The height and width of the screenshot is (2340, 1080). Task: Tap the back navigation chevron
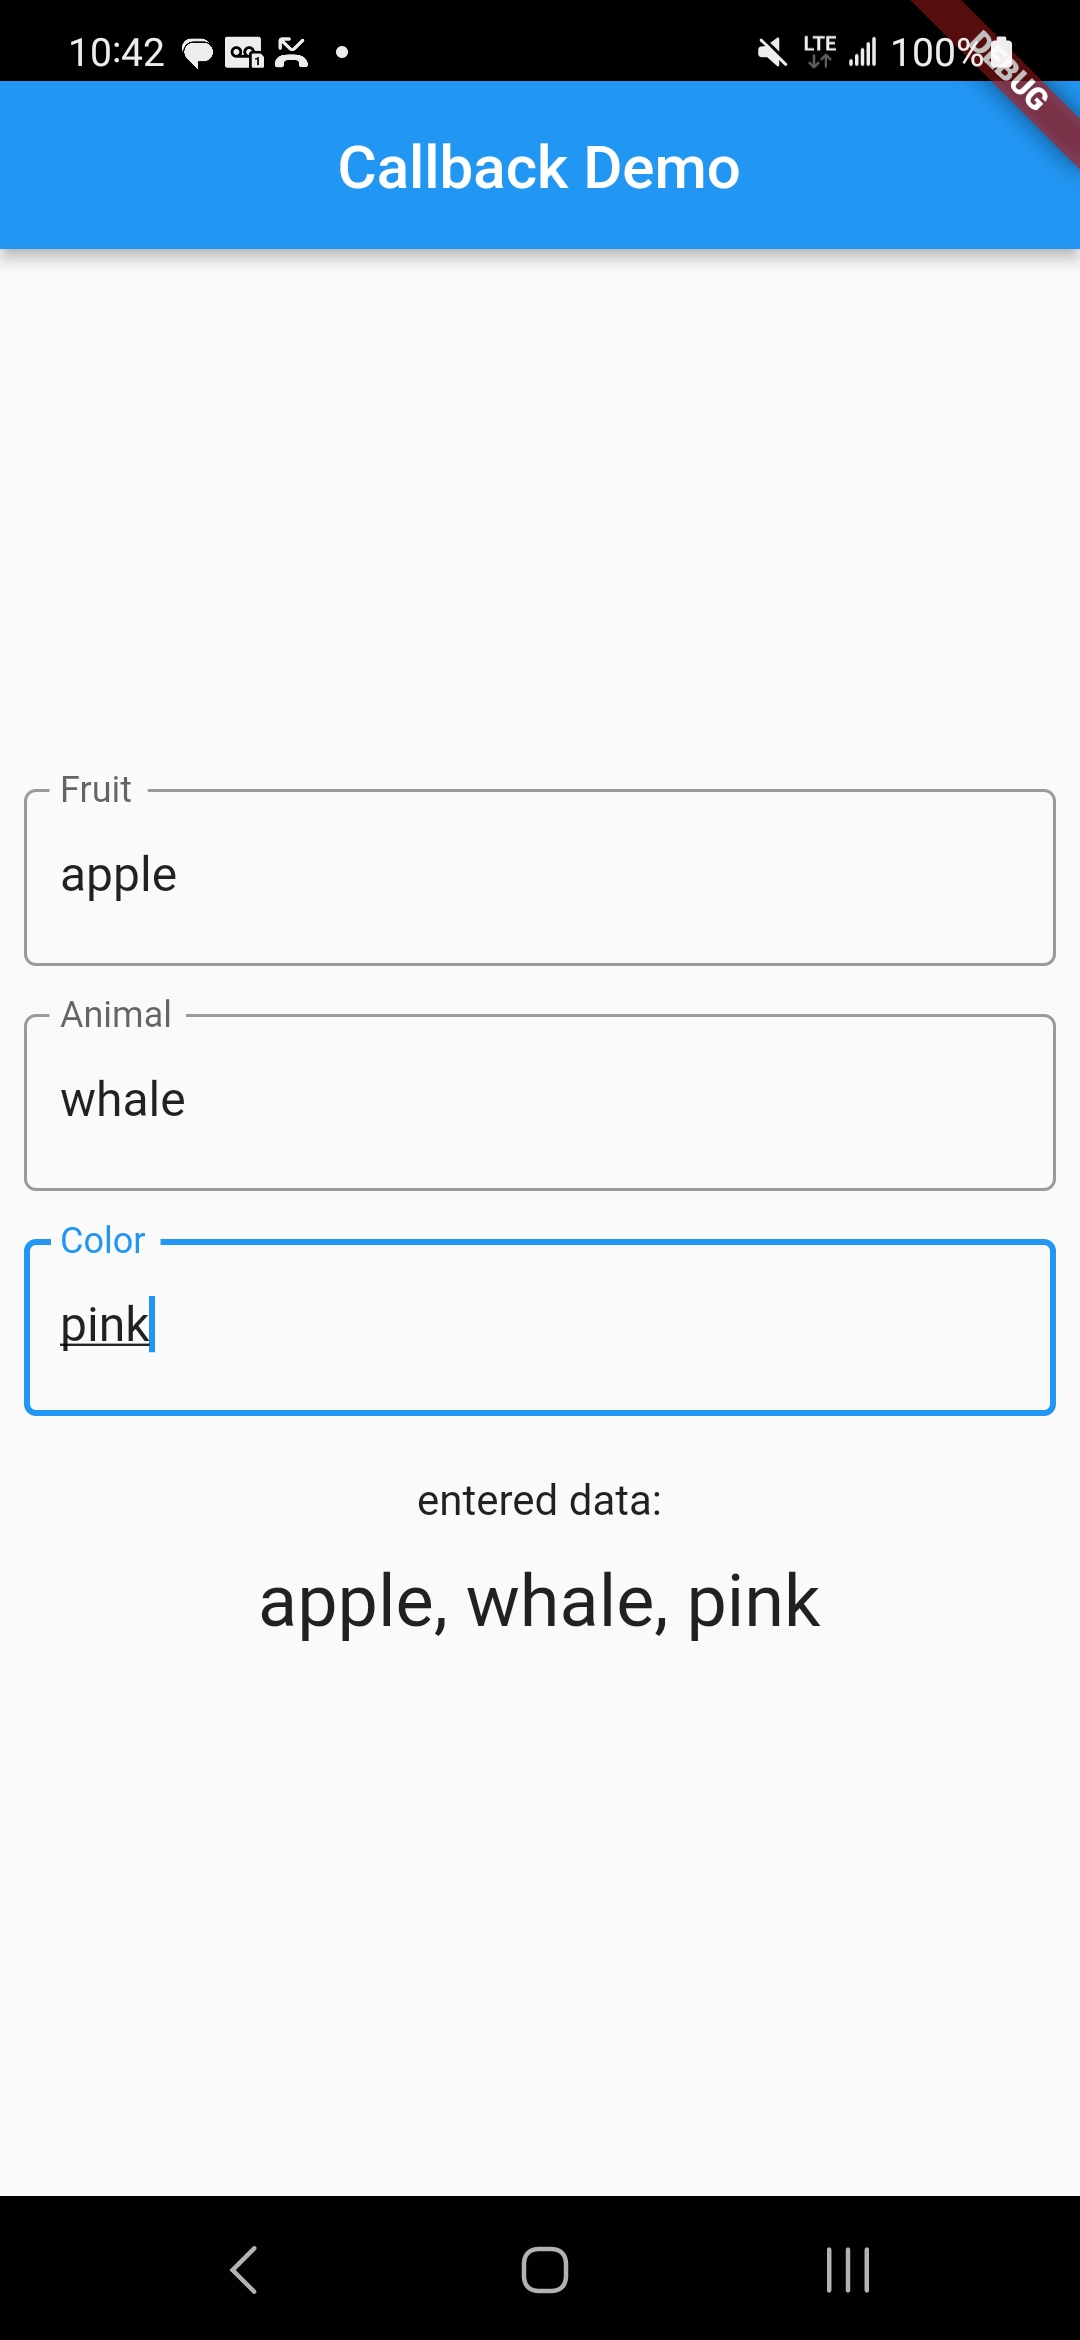click(243, 2268)
